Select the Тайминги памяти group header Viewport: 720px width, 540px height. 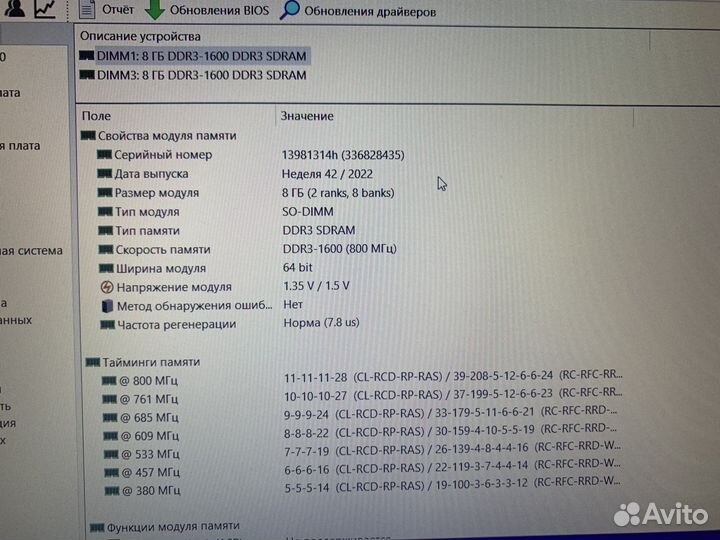pyautogui.click(x=143, y=362)
